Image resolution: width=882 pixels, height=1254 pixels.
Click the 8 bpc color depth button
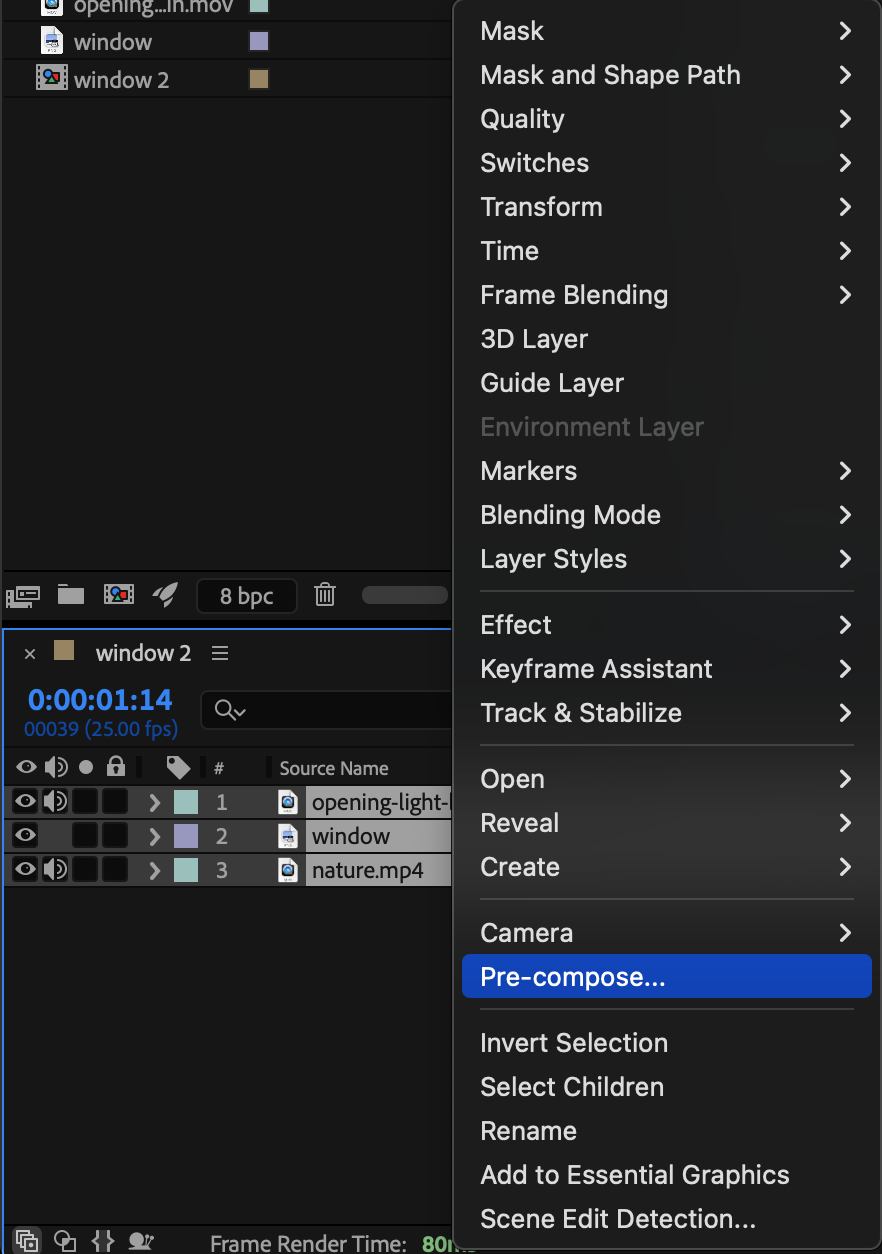tap(247, 596)
